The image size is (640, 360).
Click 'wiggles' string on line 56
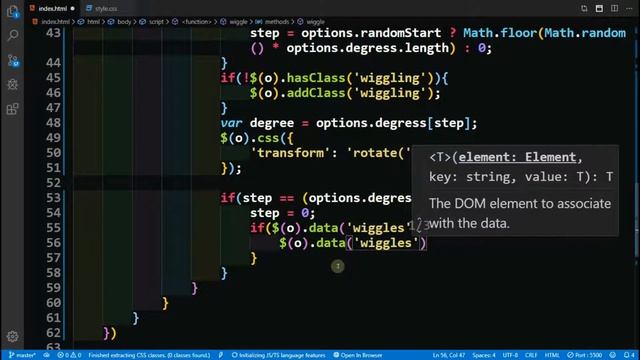pos(386,243)
